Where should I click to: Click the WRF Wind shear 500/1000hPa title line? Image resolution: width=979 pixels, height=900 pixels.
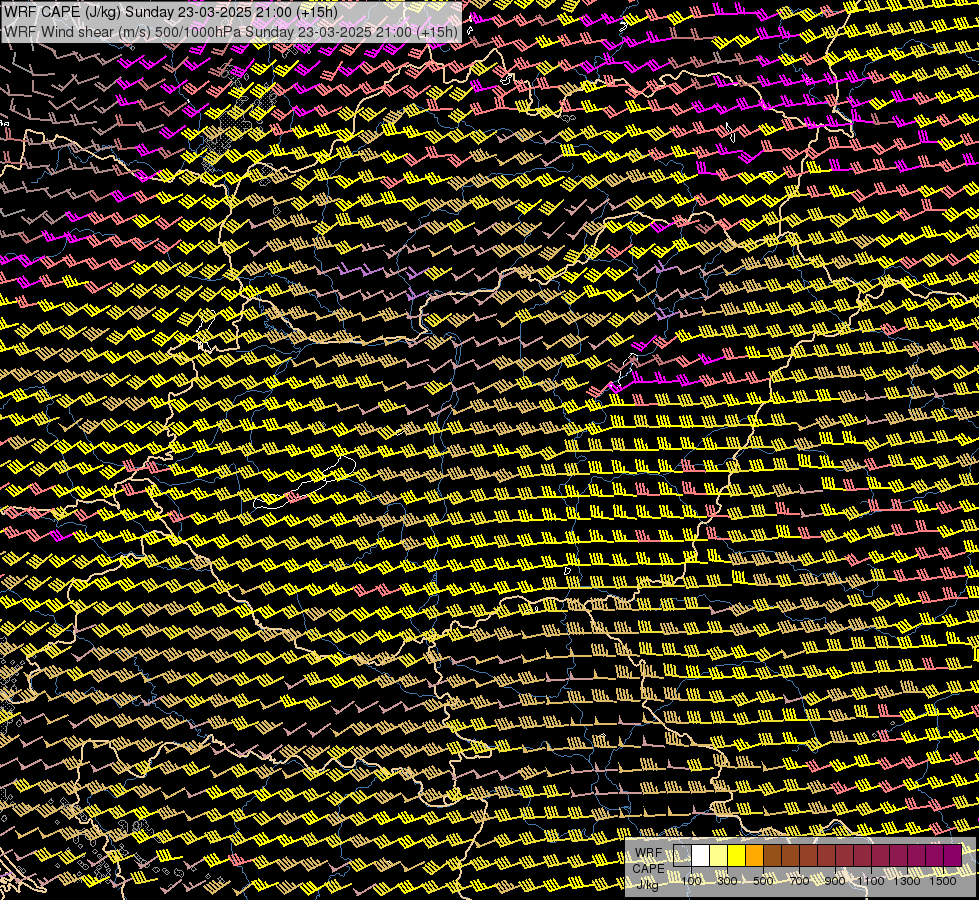point(230,32)
